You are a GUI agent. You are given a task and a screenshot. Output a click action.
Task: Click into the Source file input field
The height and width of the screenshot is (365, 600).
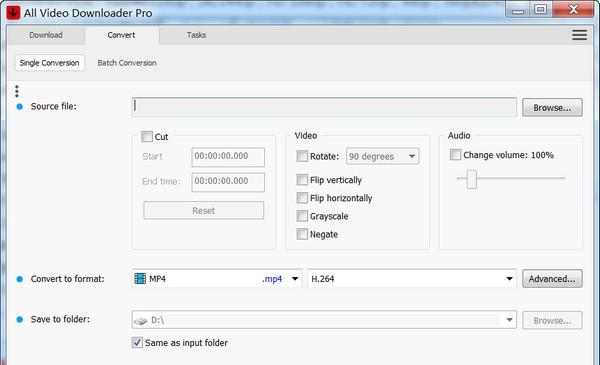point(324,107)
